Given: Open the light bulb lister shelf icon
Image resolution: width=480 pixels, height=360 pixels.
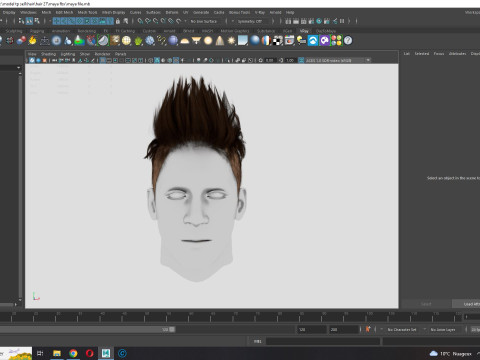Looking at the screenshot, I should [x=301, y=41].
